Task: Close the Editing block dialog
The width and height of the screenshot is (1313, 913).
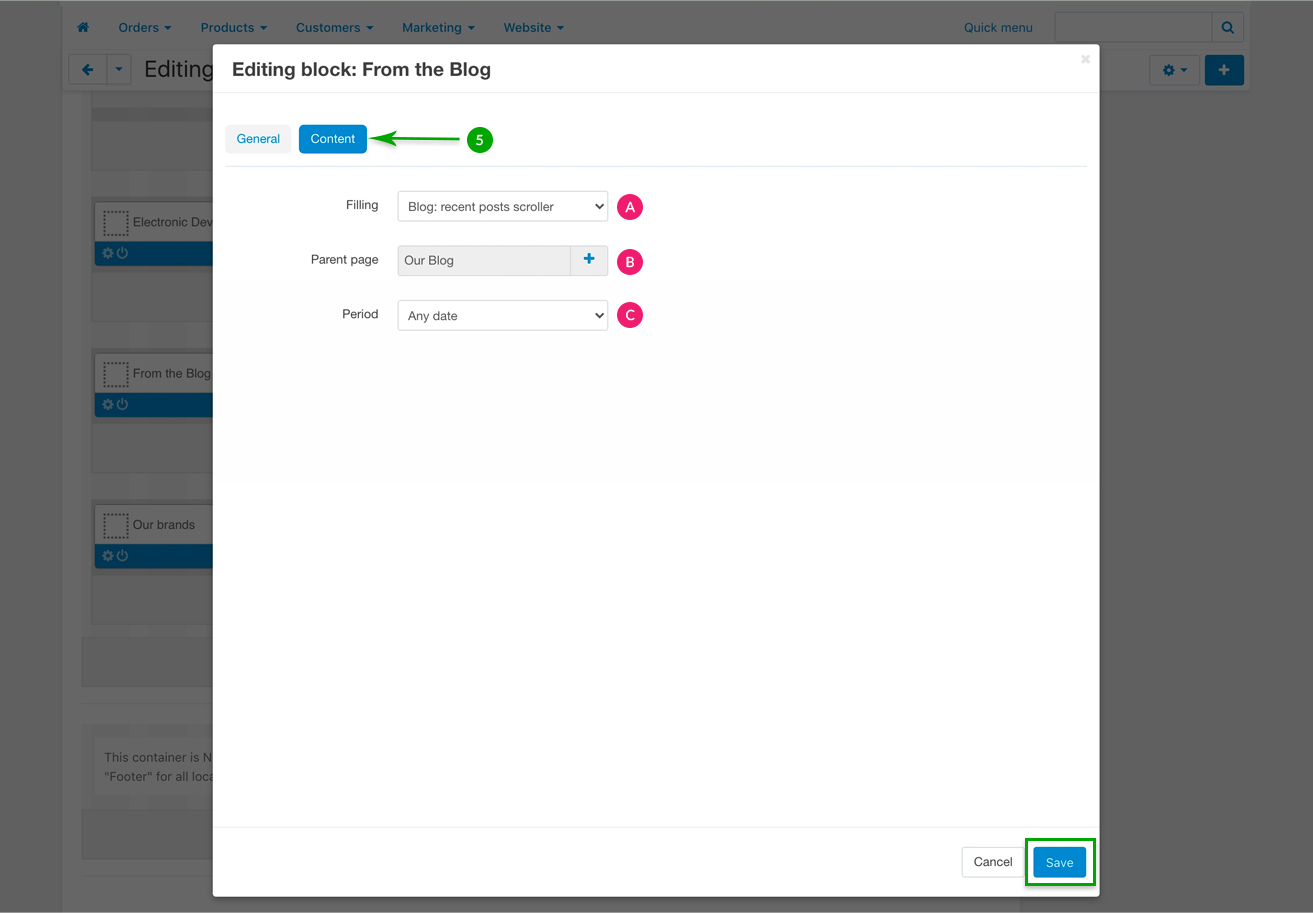Action: [1085, 60]
